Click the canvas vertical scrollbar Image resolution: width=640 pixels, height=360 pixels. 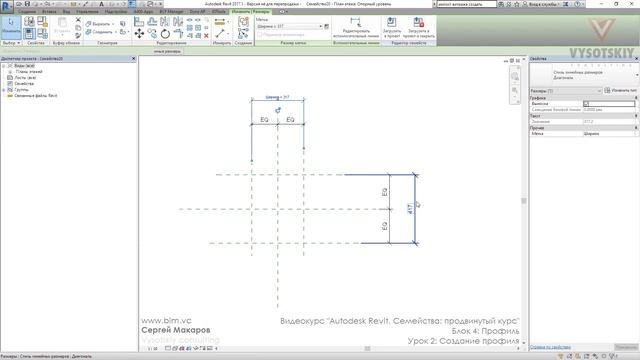click(524, 201)
